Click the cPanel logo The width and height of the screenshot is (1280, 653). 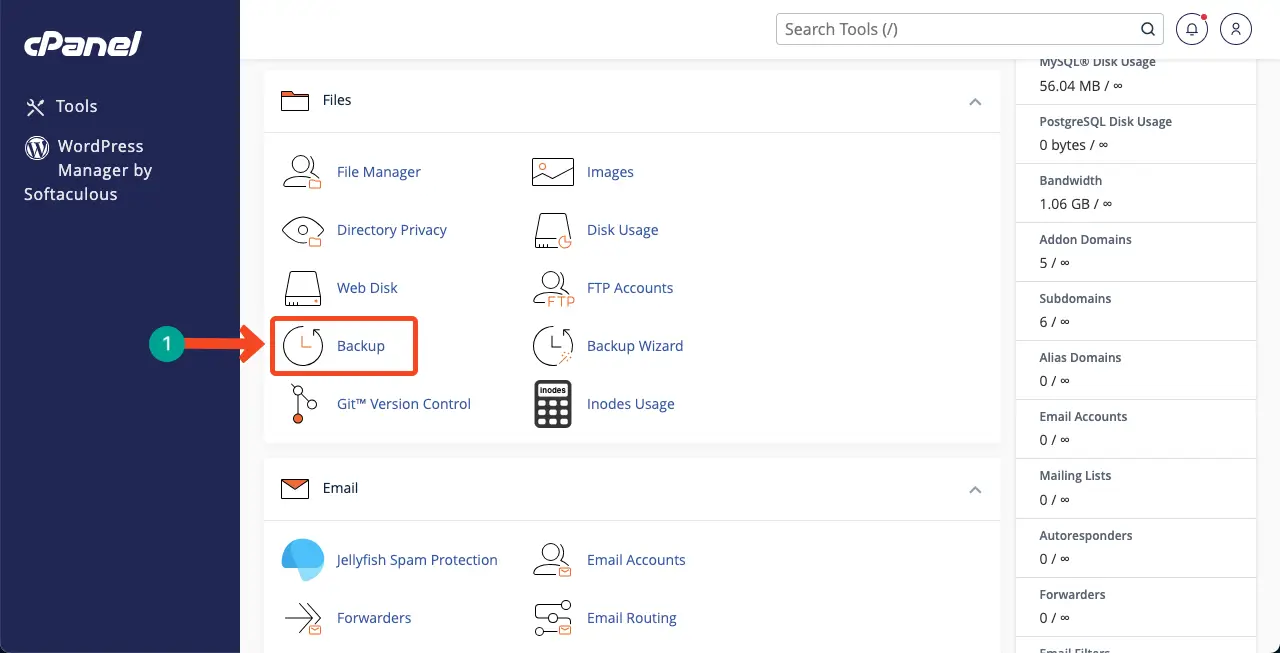click(x=83, y=44)
